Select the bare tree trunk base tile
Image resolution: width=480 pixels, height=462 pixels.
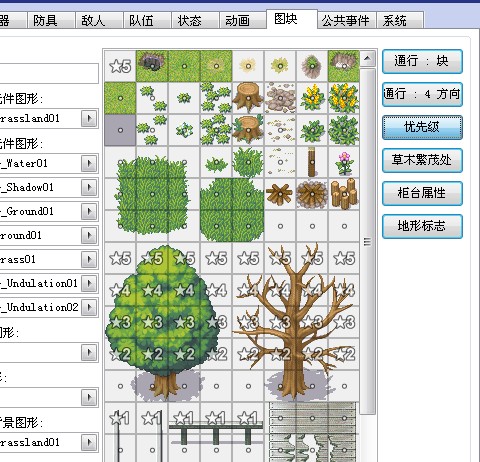click(280, 386)
